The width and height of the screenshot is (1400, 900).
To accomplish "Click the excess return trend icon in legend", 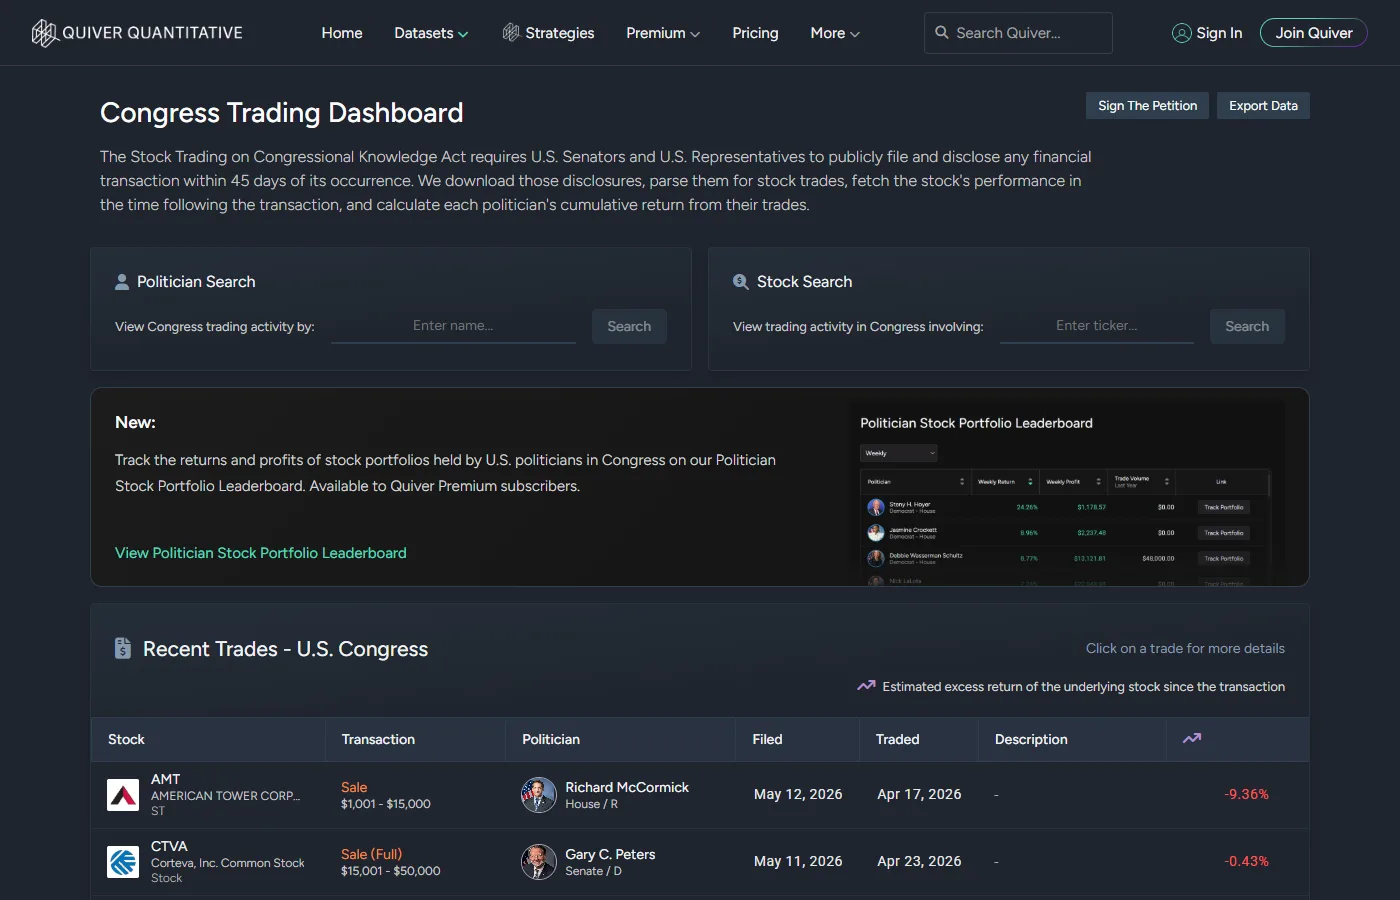I will [866, 686].
